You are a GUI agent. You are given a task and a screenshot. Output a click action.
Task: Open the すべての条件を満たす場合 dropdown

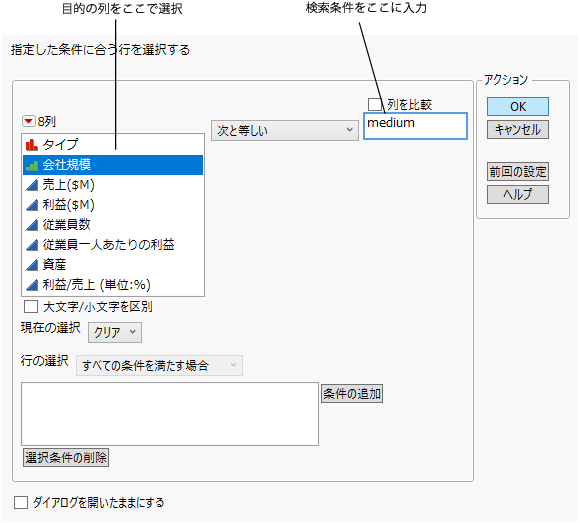point(159,365)
